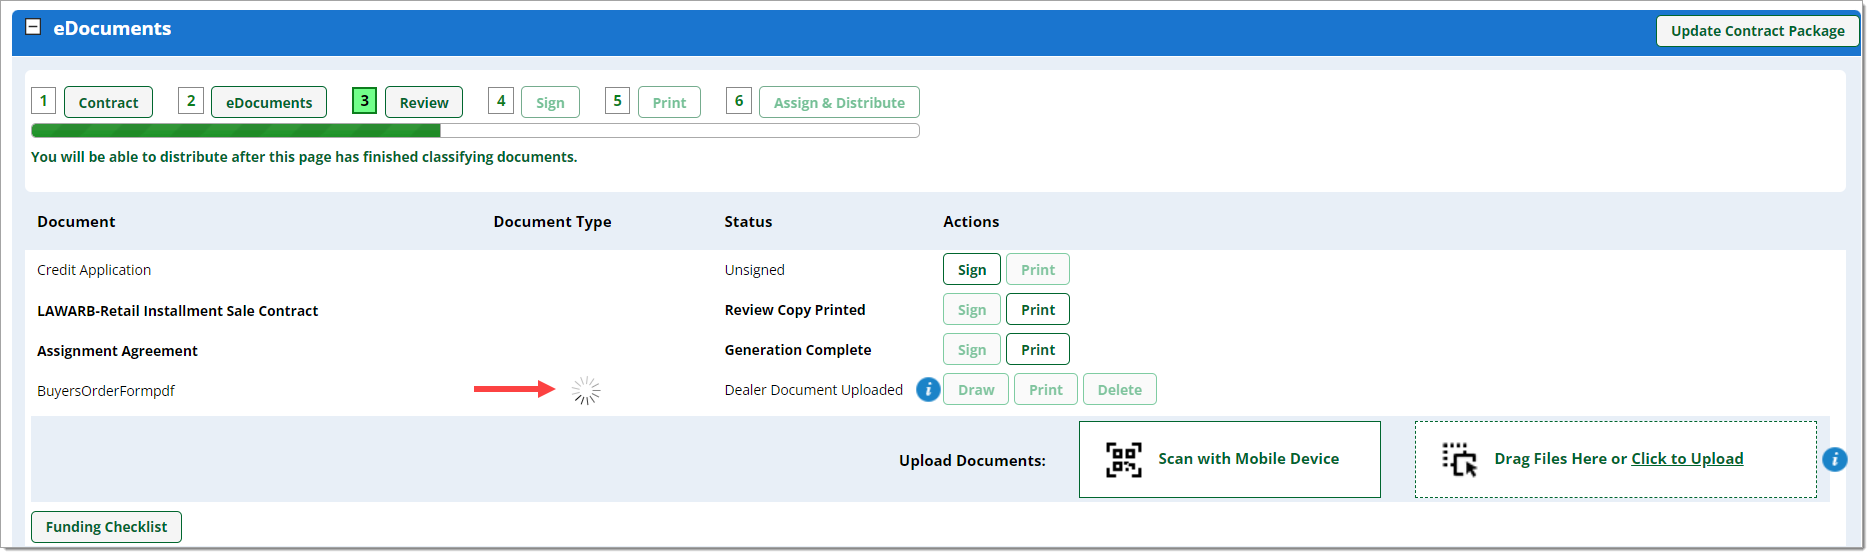This screenshot has height=555, width=1870.
Task: Print the Assignment Agreement
Action: (1038, 350)
